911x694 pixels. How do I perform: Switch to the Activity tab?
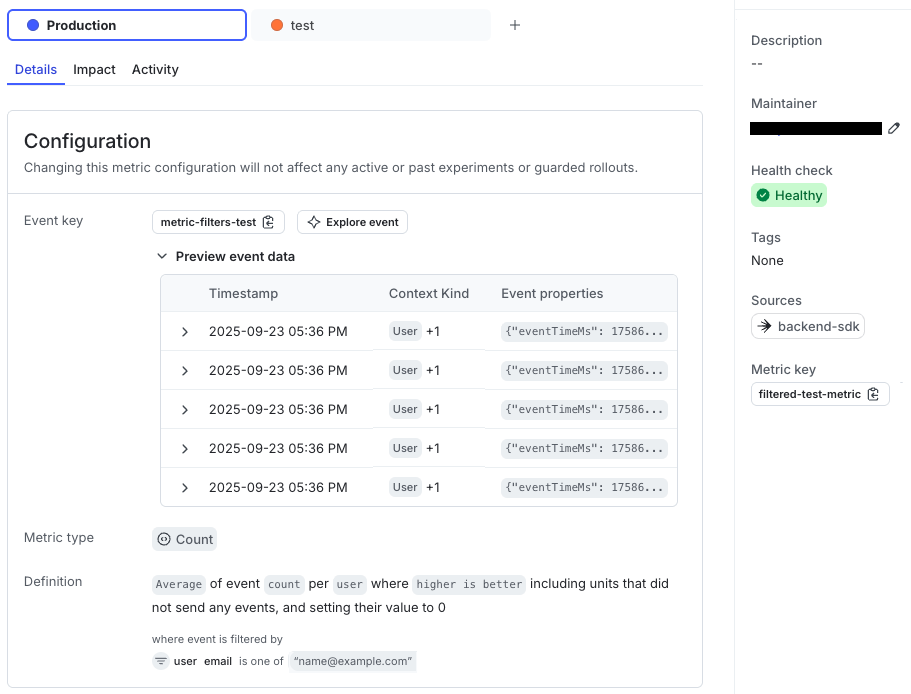(155, 69)
